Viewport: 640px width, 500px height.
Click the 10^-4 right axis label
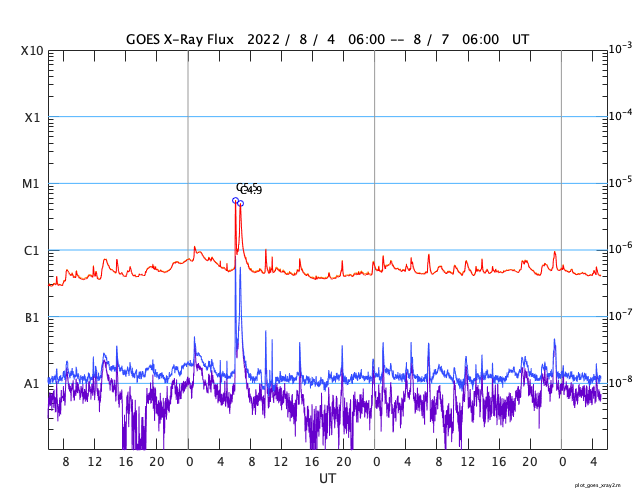tap(620, 115)
